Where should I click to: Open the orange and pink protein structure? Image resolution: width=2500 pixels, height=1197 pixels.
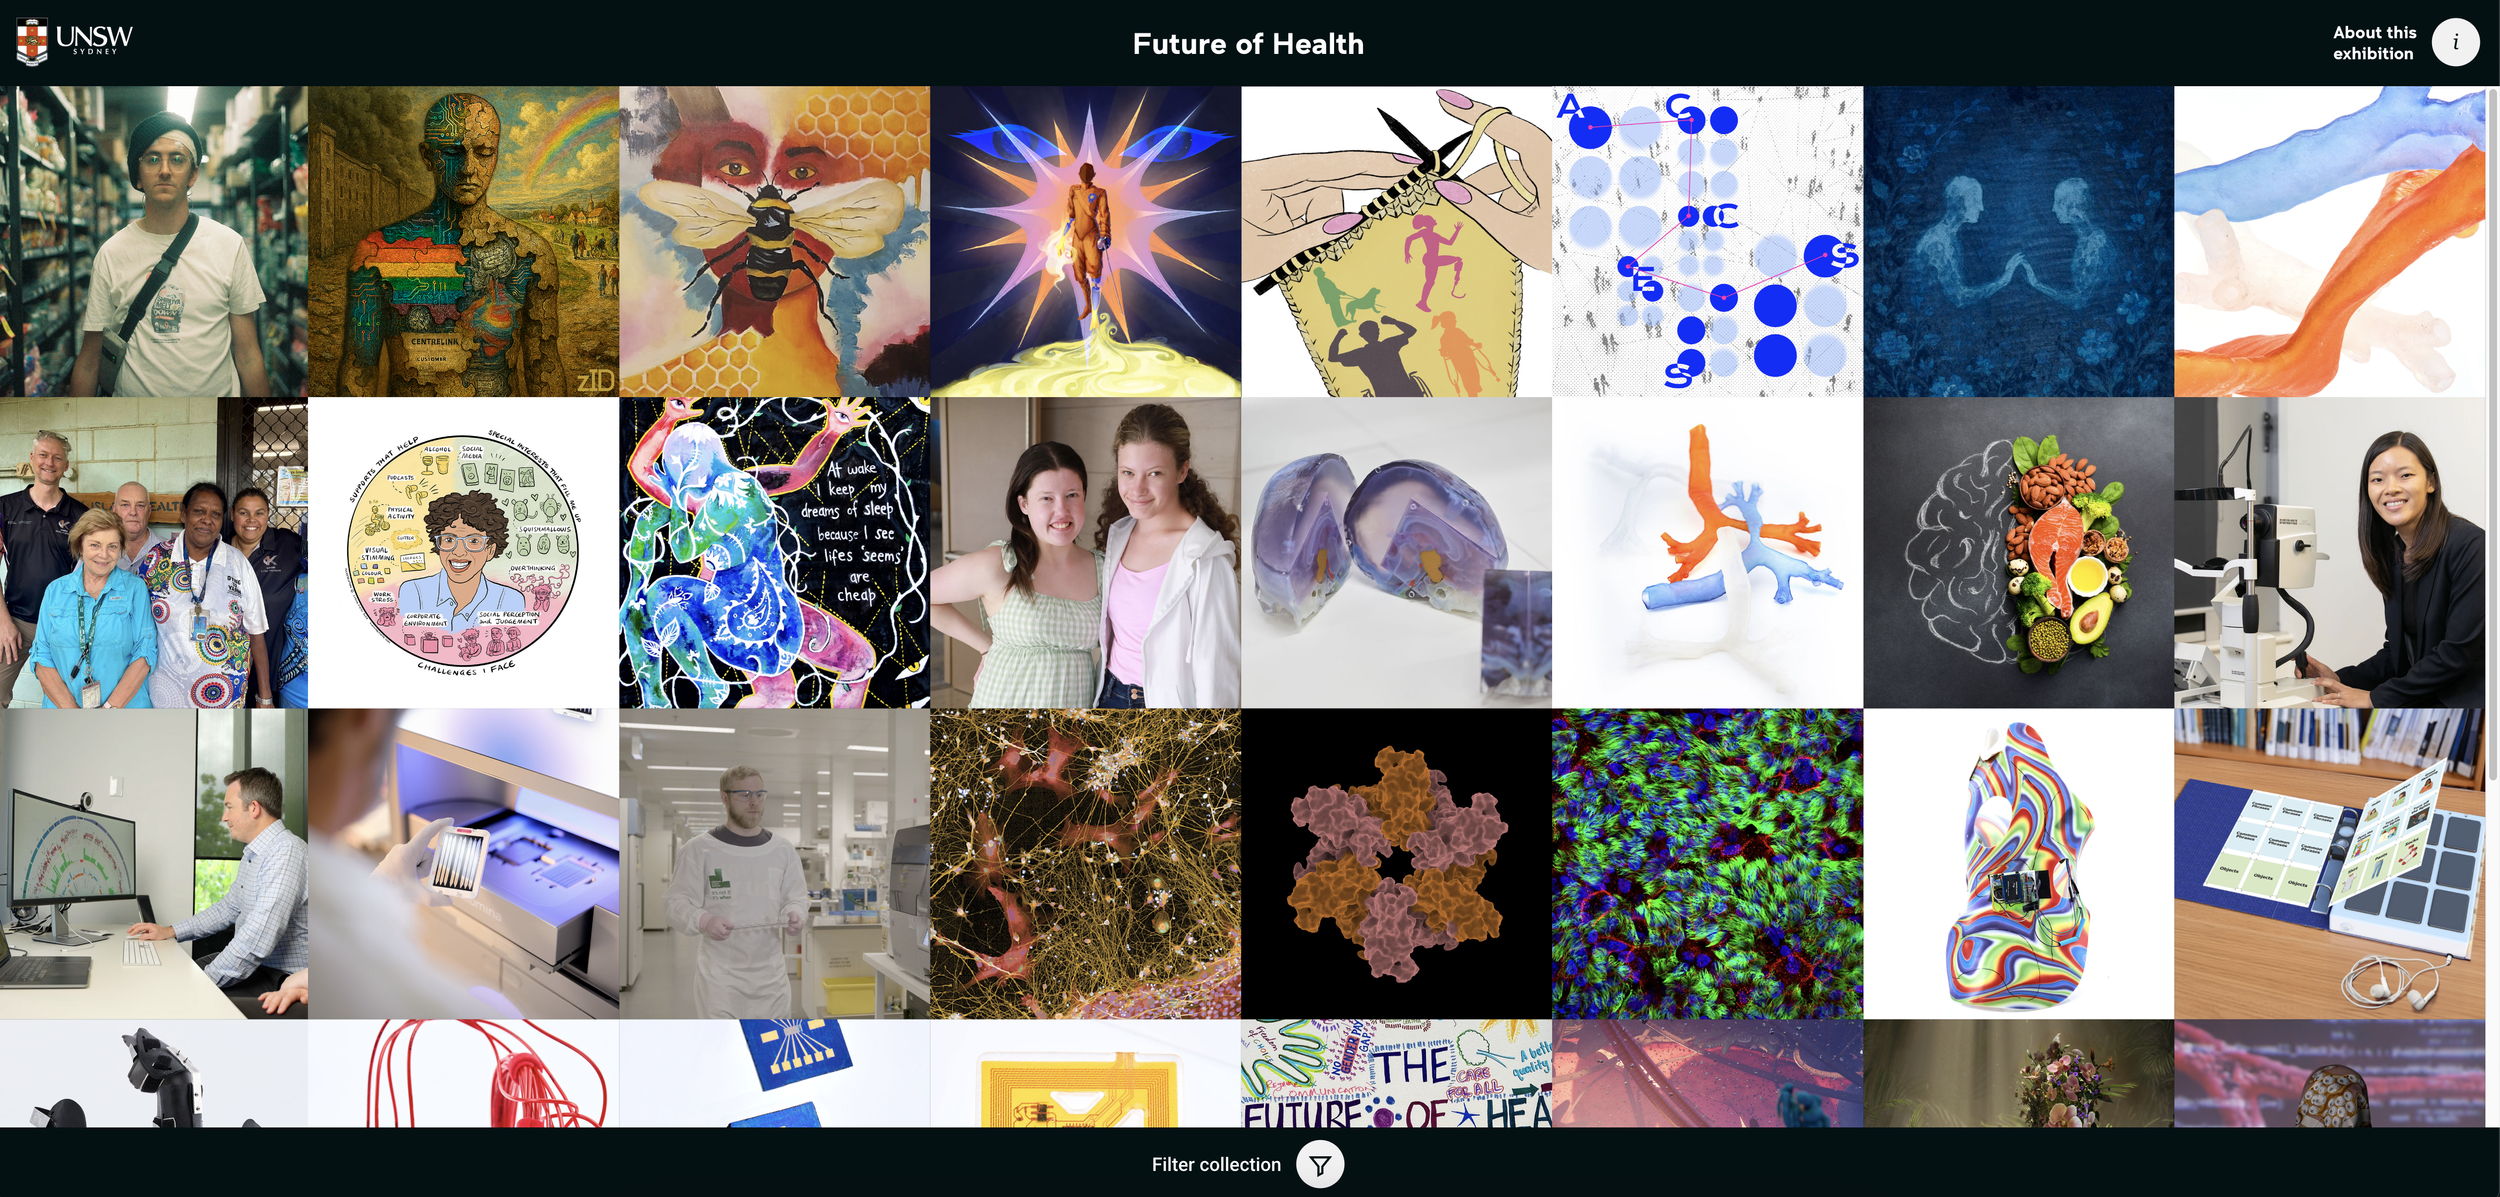click(x=1396, y=864)
